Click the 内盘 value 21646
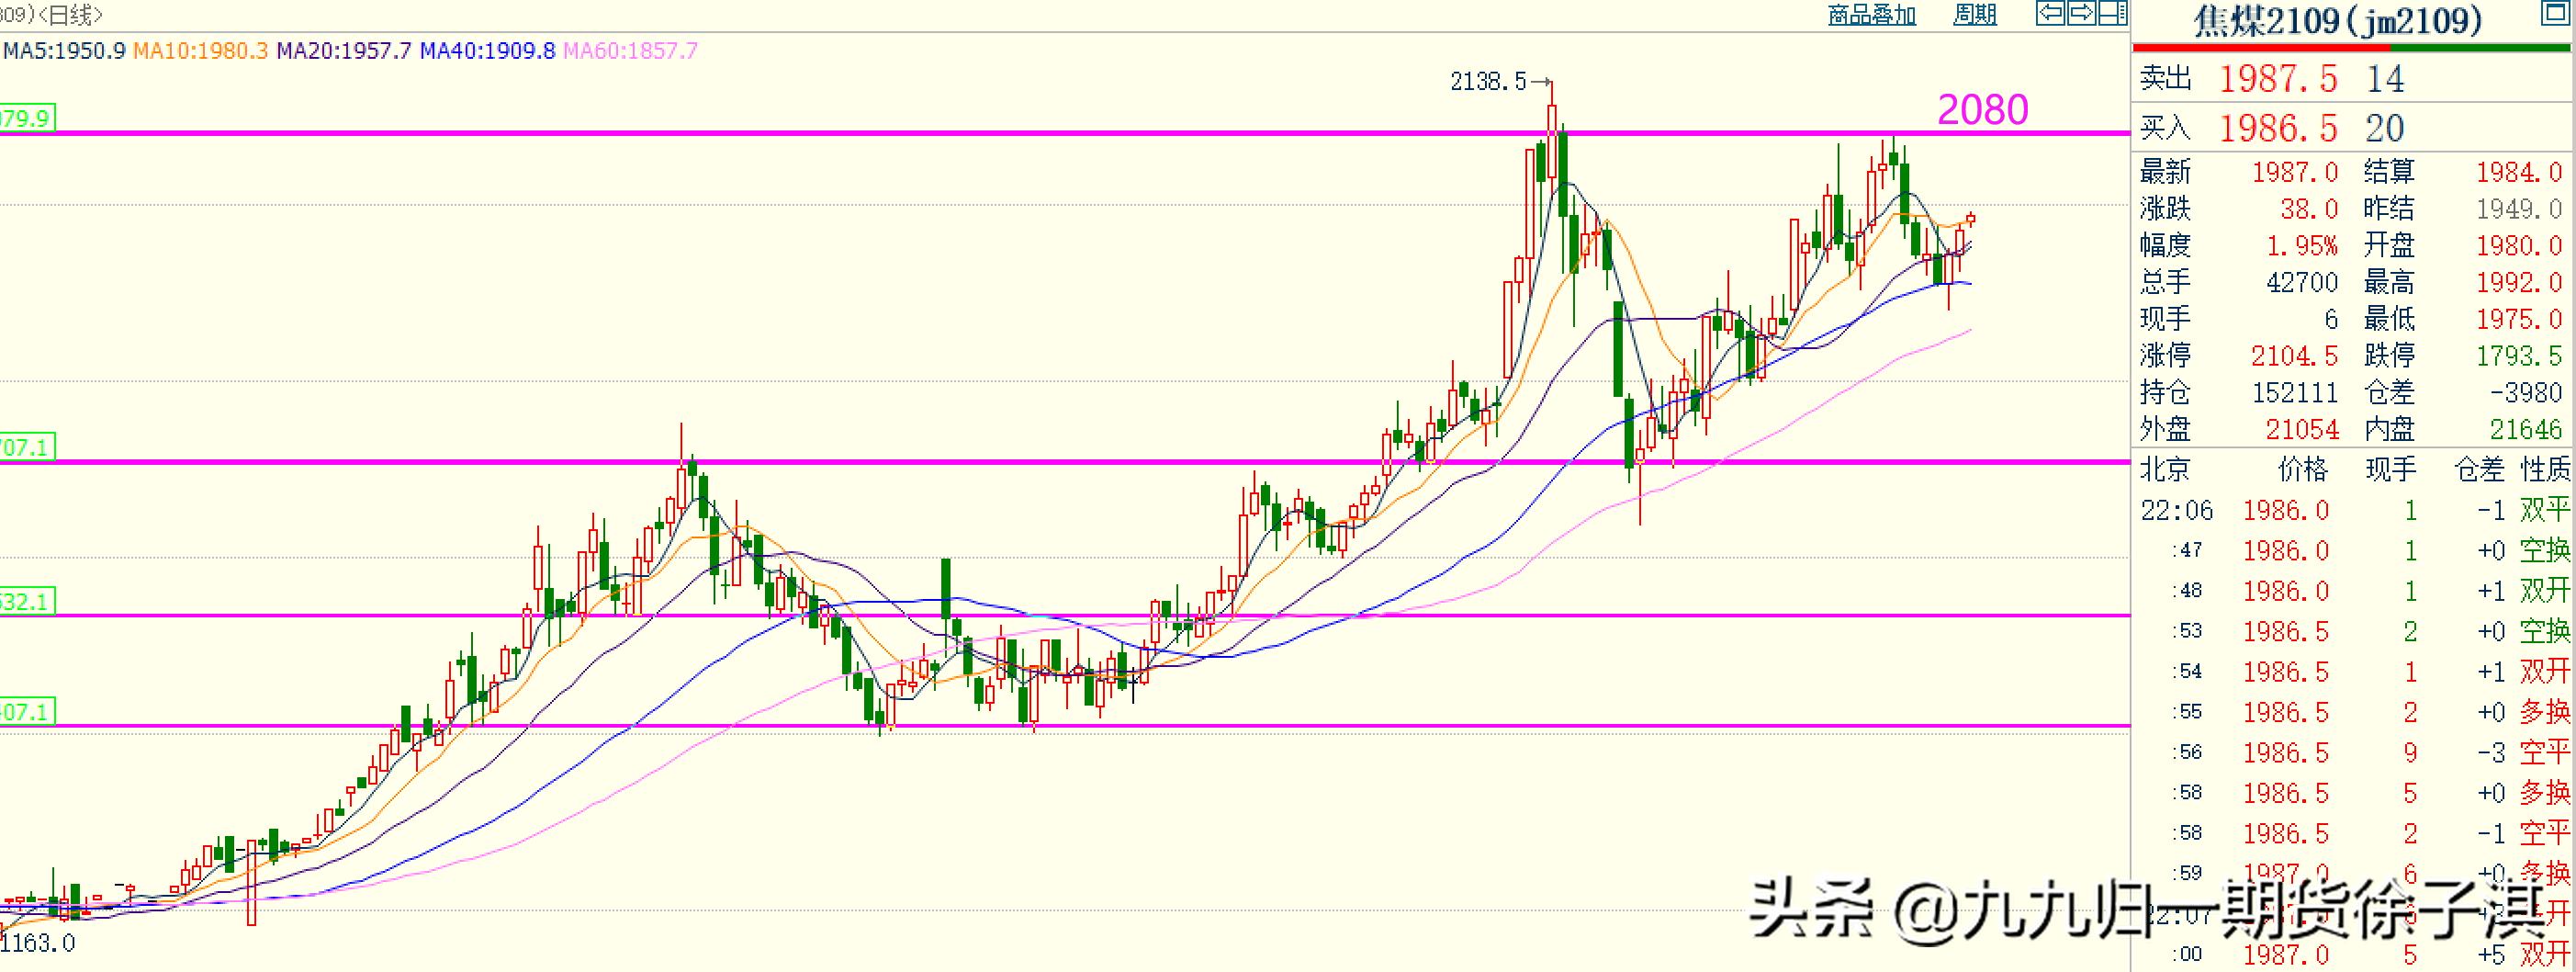The height and width of the screenshot is (972, 2576). point(2526,430)
